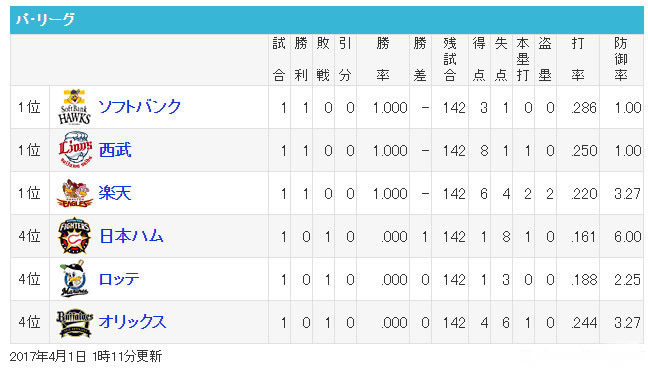Click the 残試合 column header
This screenshot has width=648, height=368.
coord(450,60)
